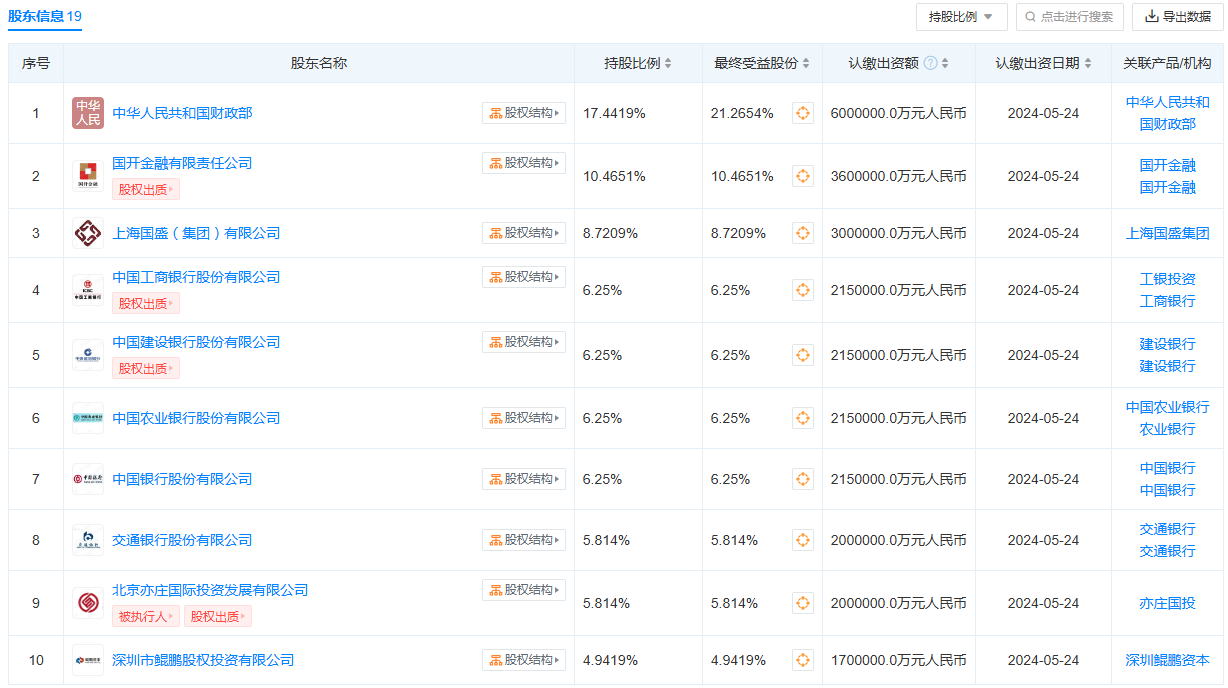The height and width of the screenshot is (688, 1228).
Task: Sort by 持股比例 column header
Action: (x=638, y=63)
